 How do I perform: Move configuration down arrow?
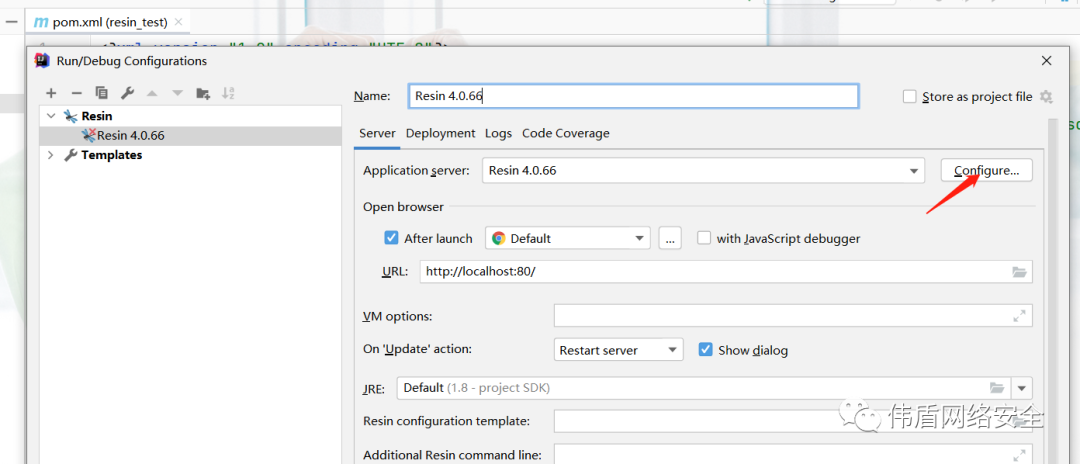[x=178, y=93]
